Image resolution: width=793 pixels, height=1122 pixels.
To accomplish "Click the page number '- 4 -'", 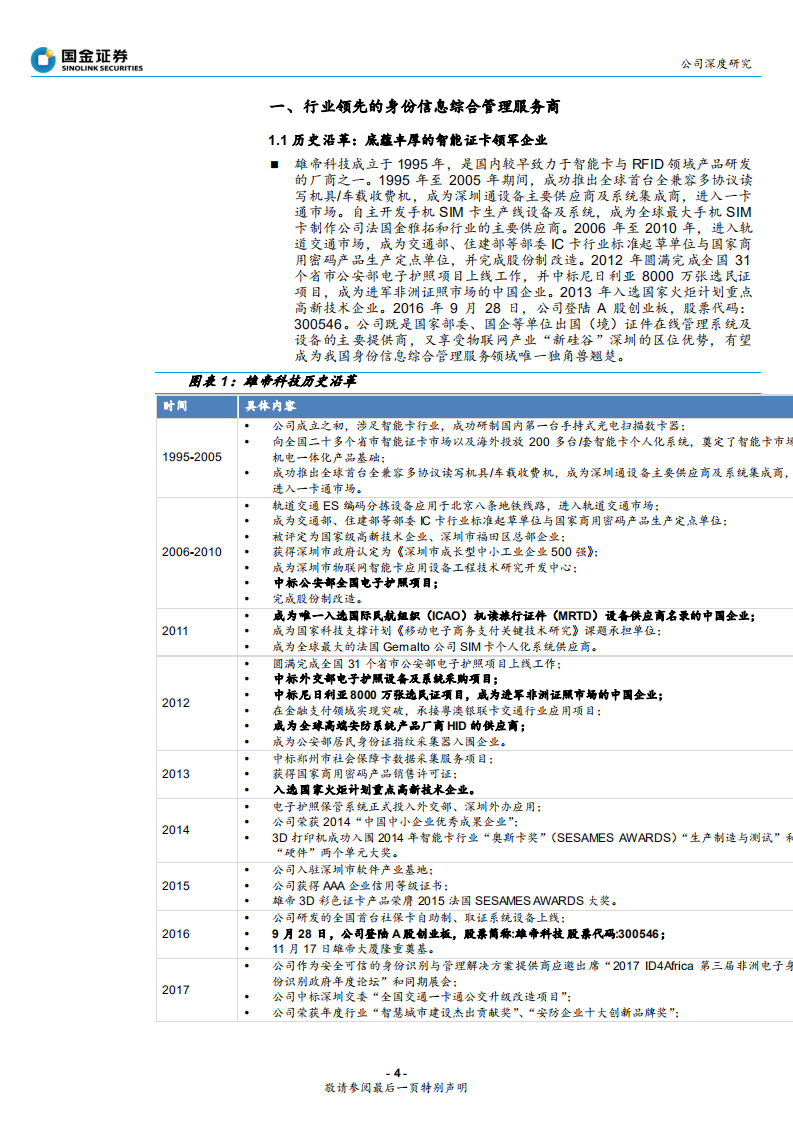I will click(x=396, y=1073).
